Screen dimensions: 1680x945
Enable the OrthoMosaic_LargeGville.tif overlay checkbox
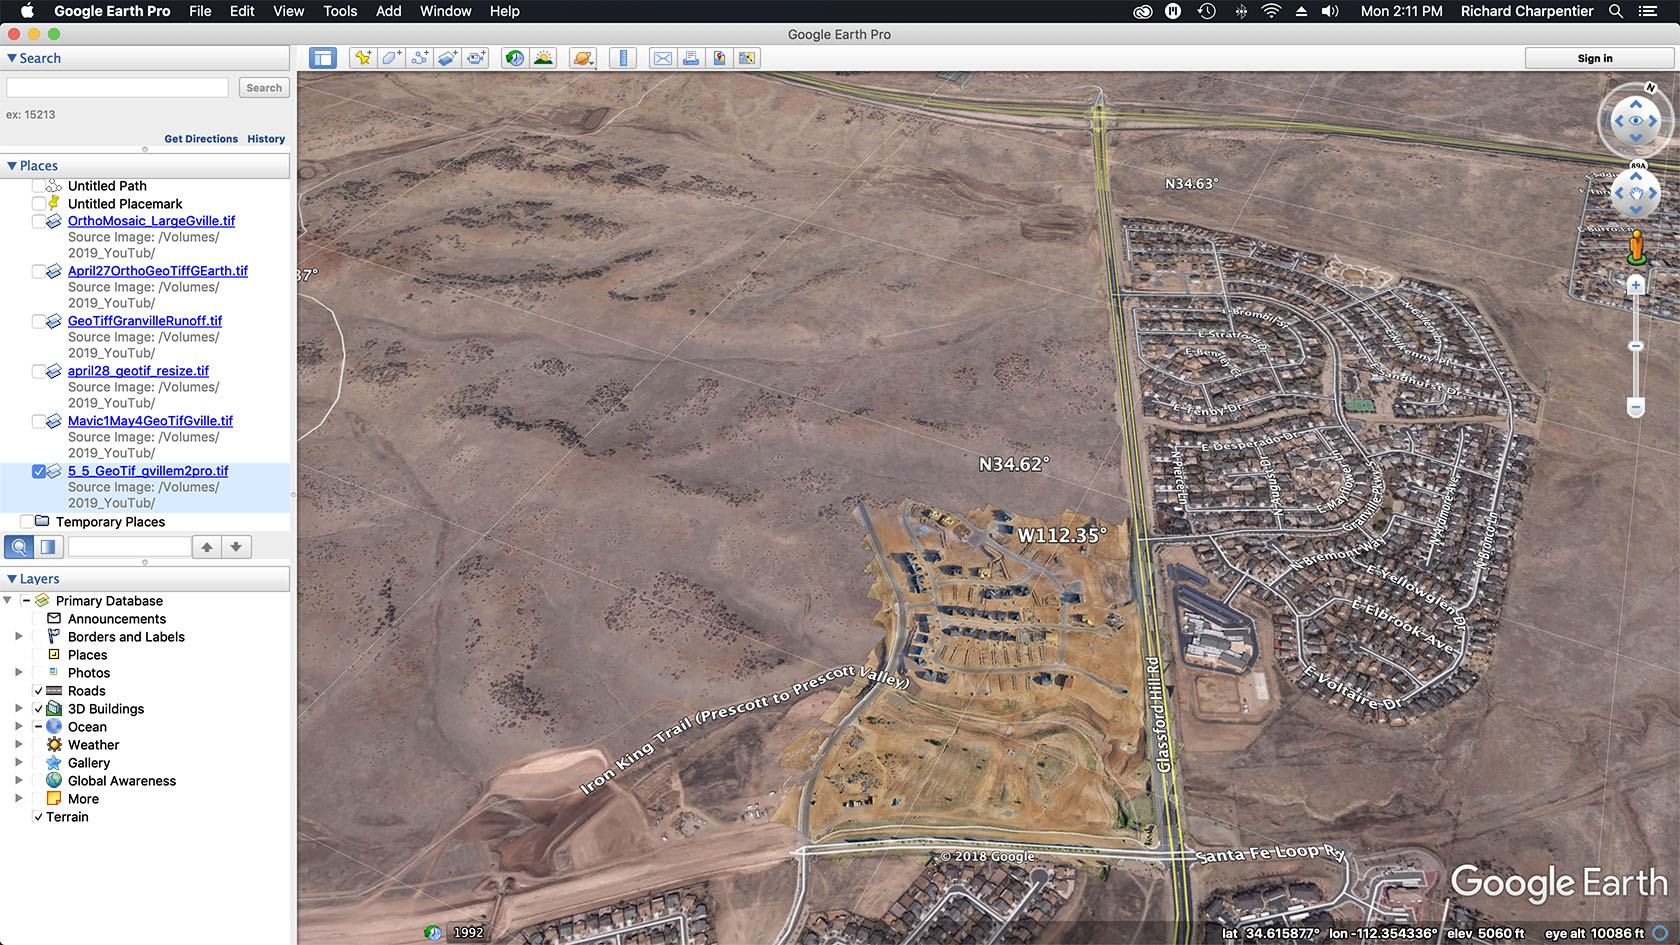(x=39, y=221)
